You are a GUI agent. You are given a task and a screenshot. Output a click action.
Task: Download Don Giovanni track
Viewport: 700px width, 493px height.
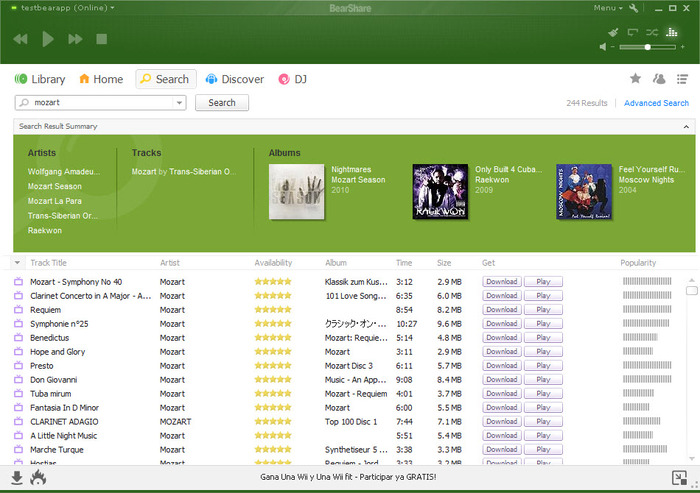(x=502, y=380)
